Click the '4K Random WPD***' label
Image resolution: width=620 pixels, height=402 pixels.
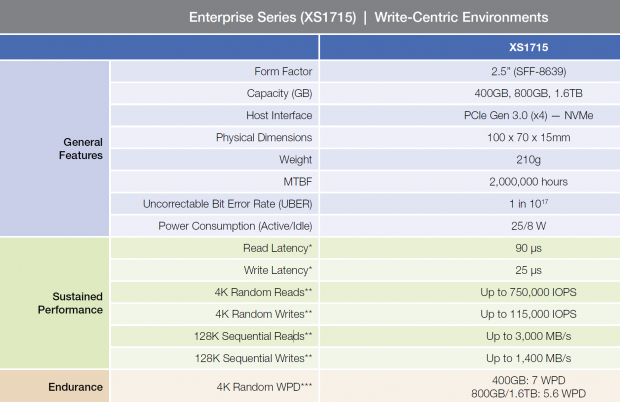264,387
